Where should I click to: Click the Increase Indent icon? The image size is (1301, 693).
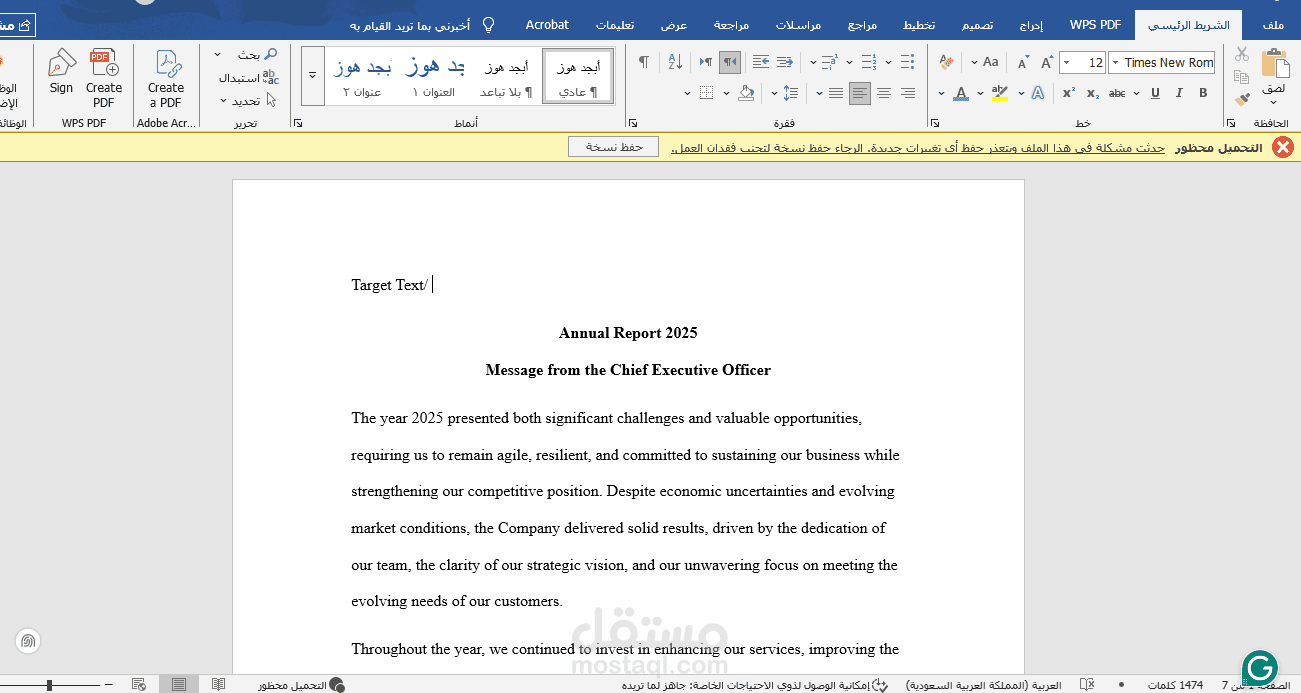(761, 62)
